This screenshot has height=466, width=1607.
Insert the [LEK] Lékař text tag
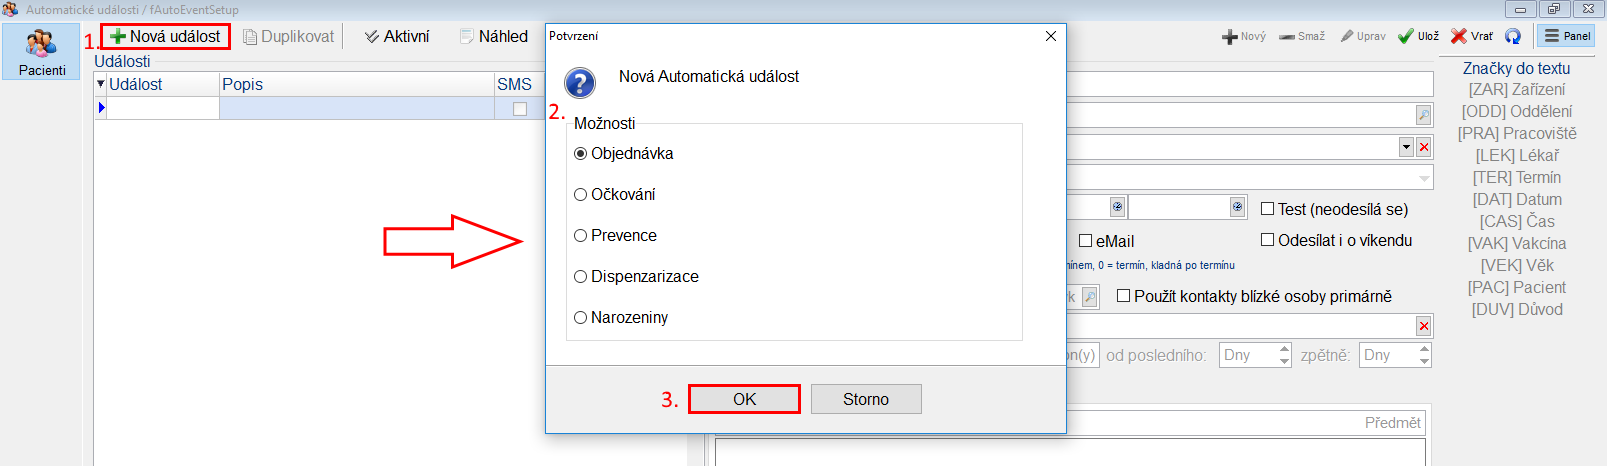(x=1516, y=155)
